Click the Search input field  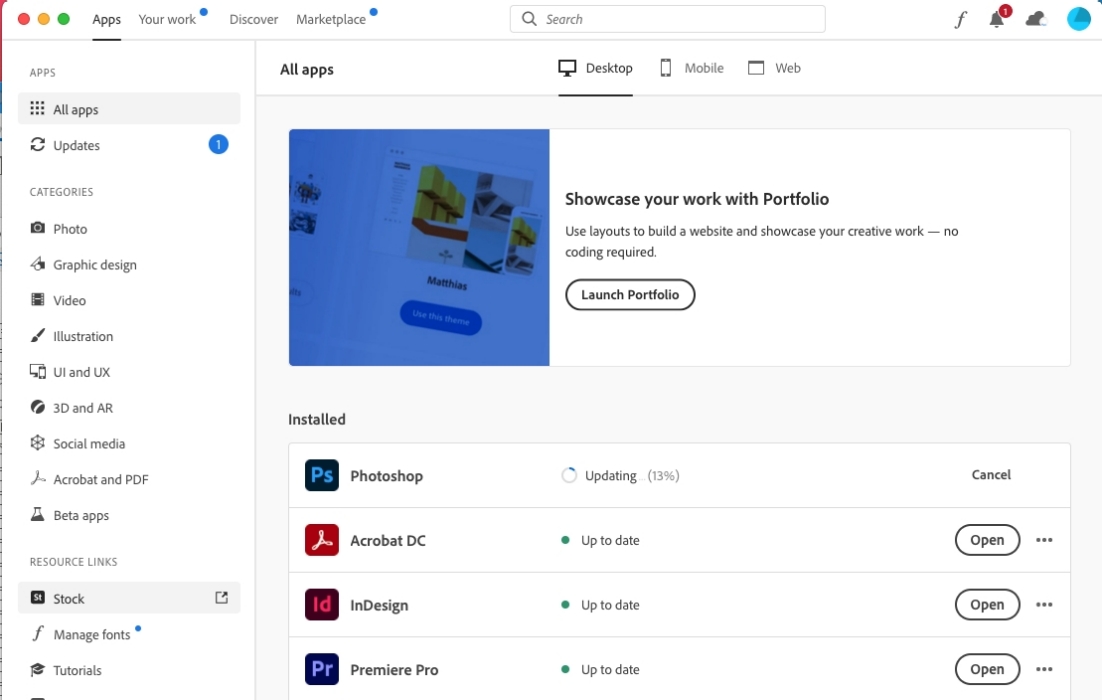point(680,19)
